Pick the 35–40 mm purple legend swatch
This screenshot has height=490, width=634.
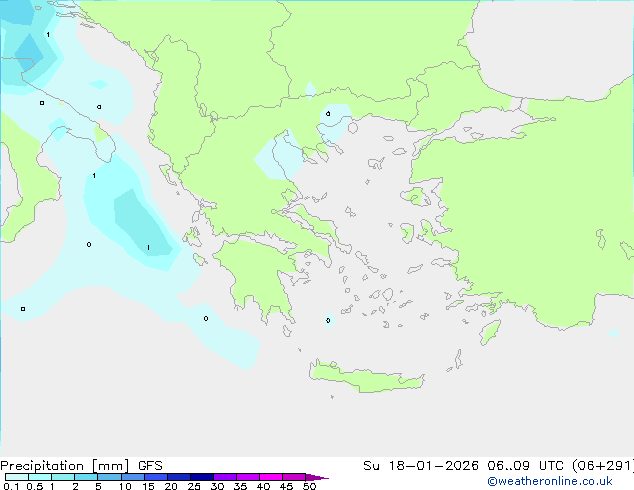point(248,477)
